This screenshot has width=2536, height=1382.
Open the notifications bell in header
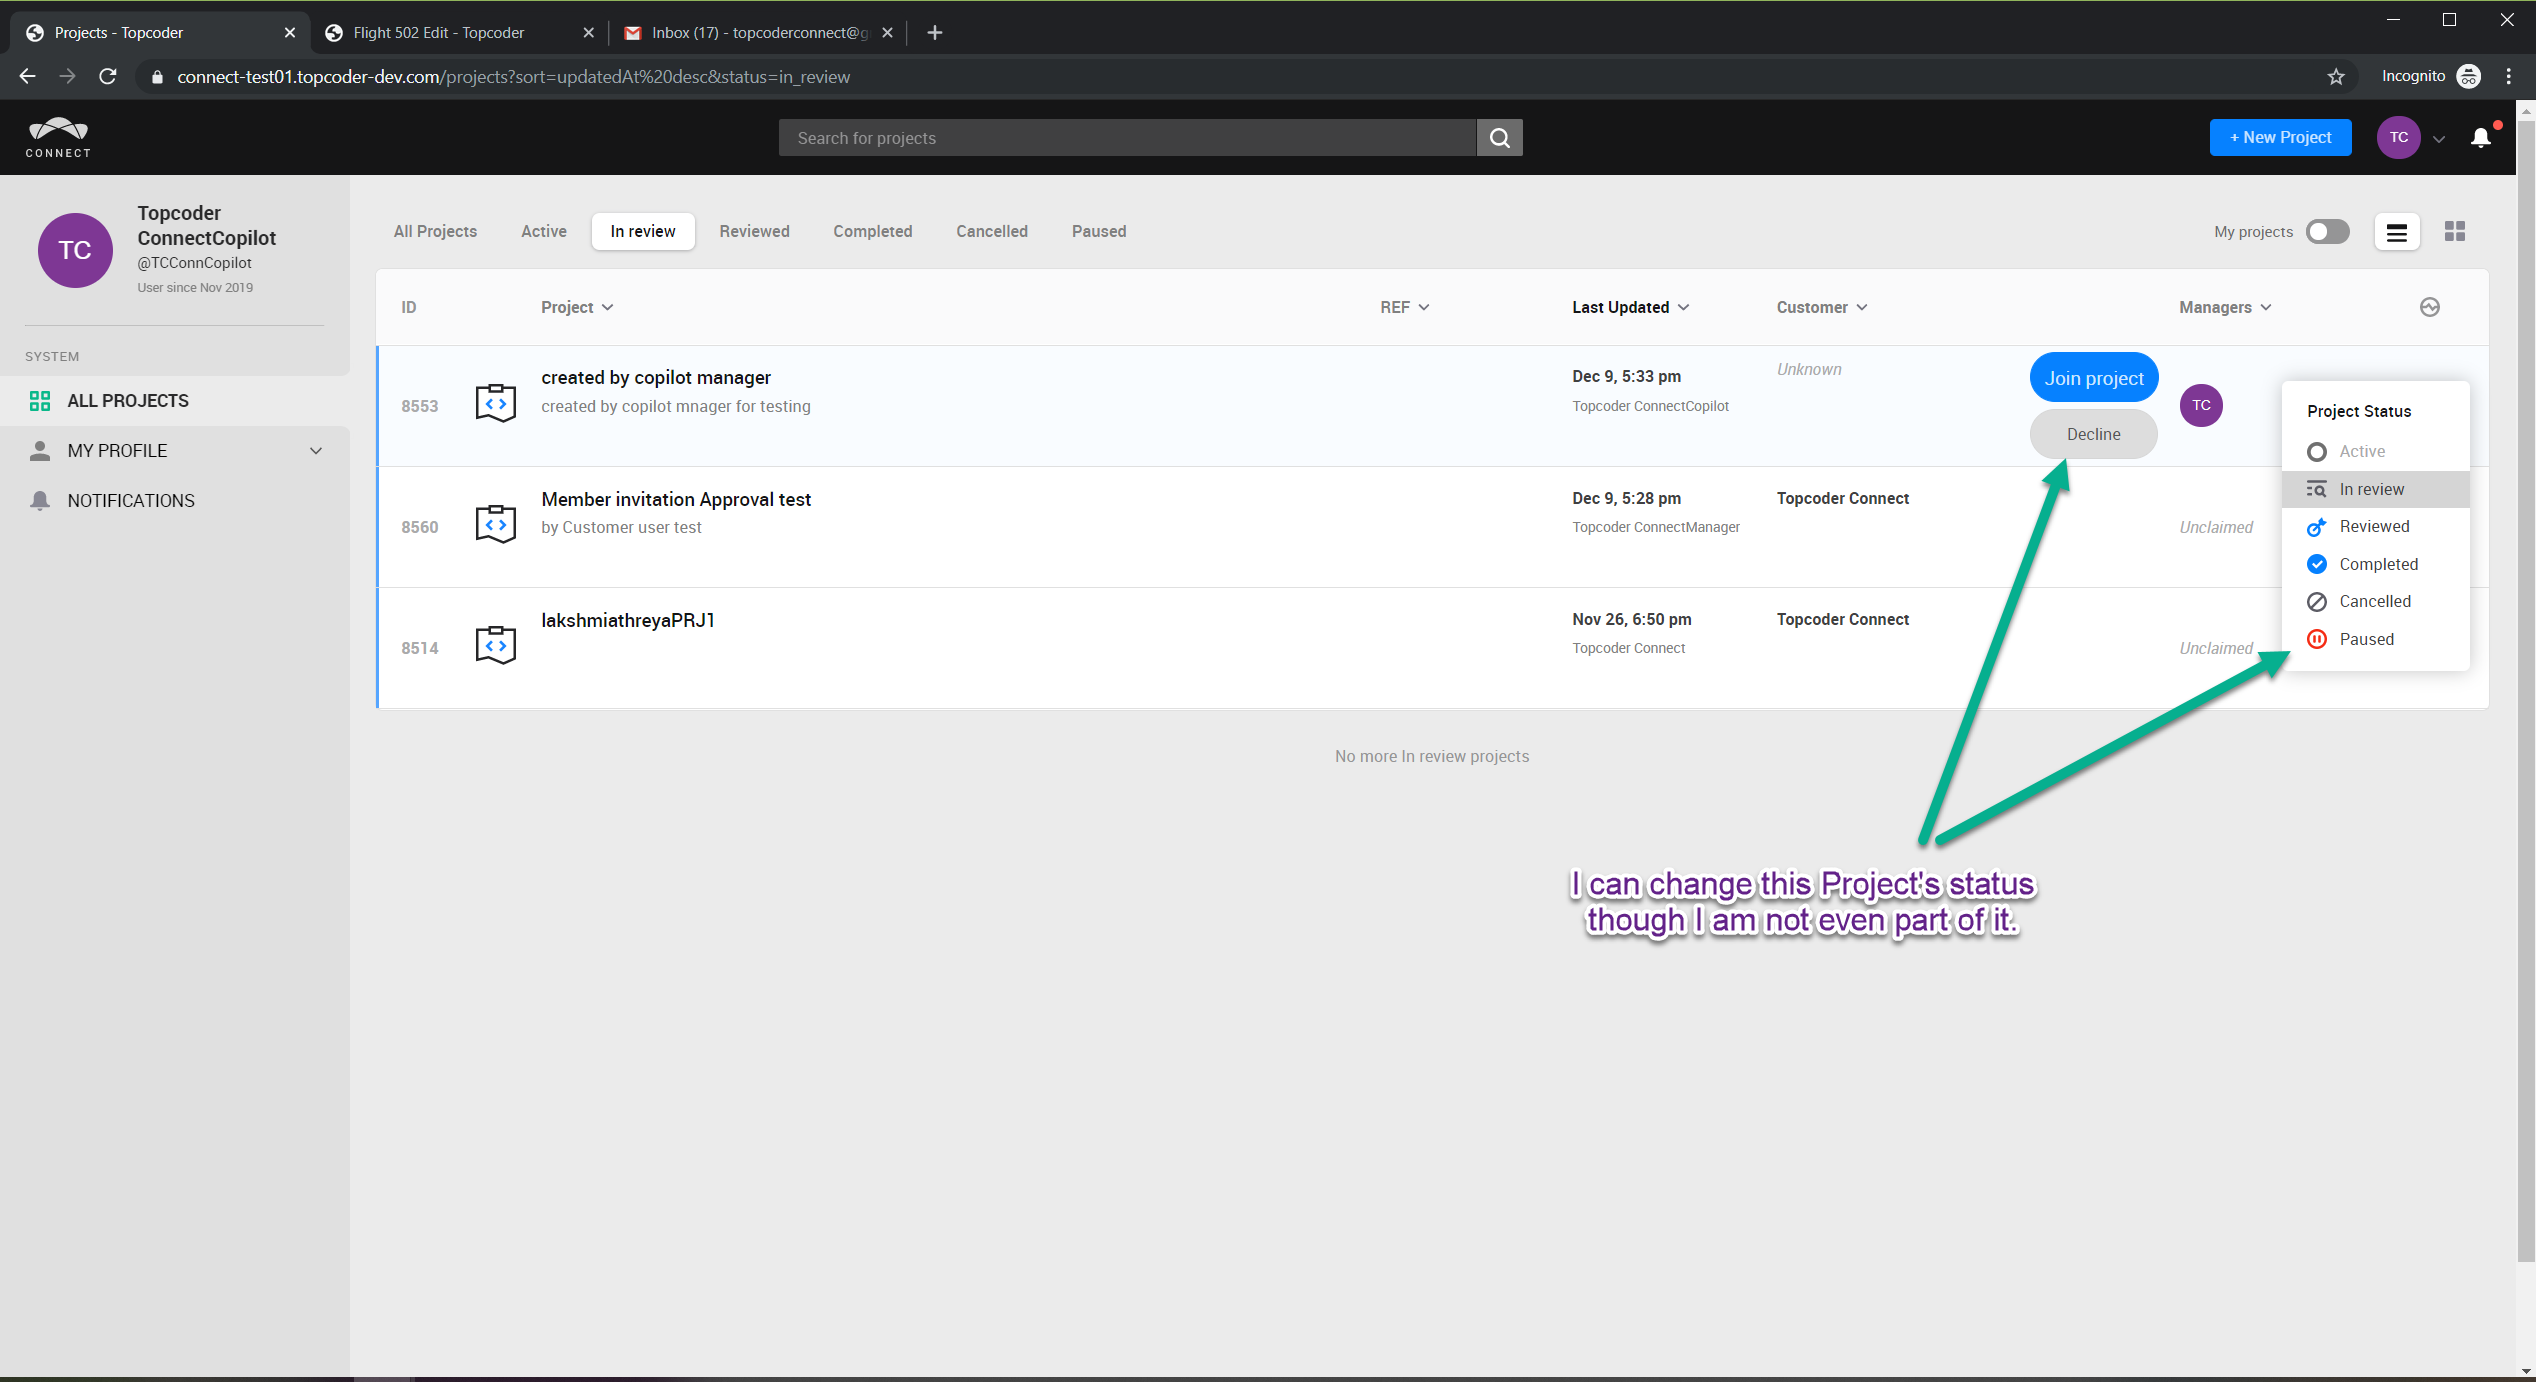pos(2480,138)
